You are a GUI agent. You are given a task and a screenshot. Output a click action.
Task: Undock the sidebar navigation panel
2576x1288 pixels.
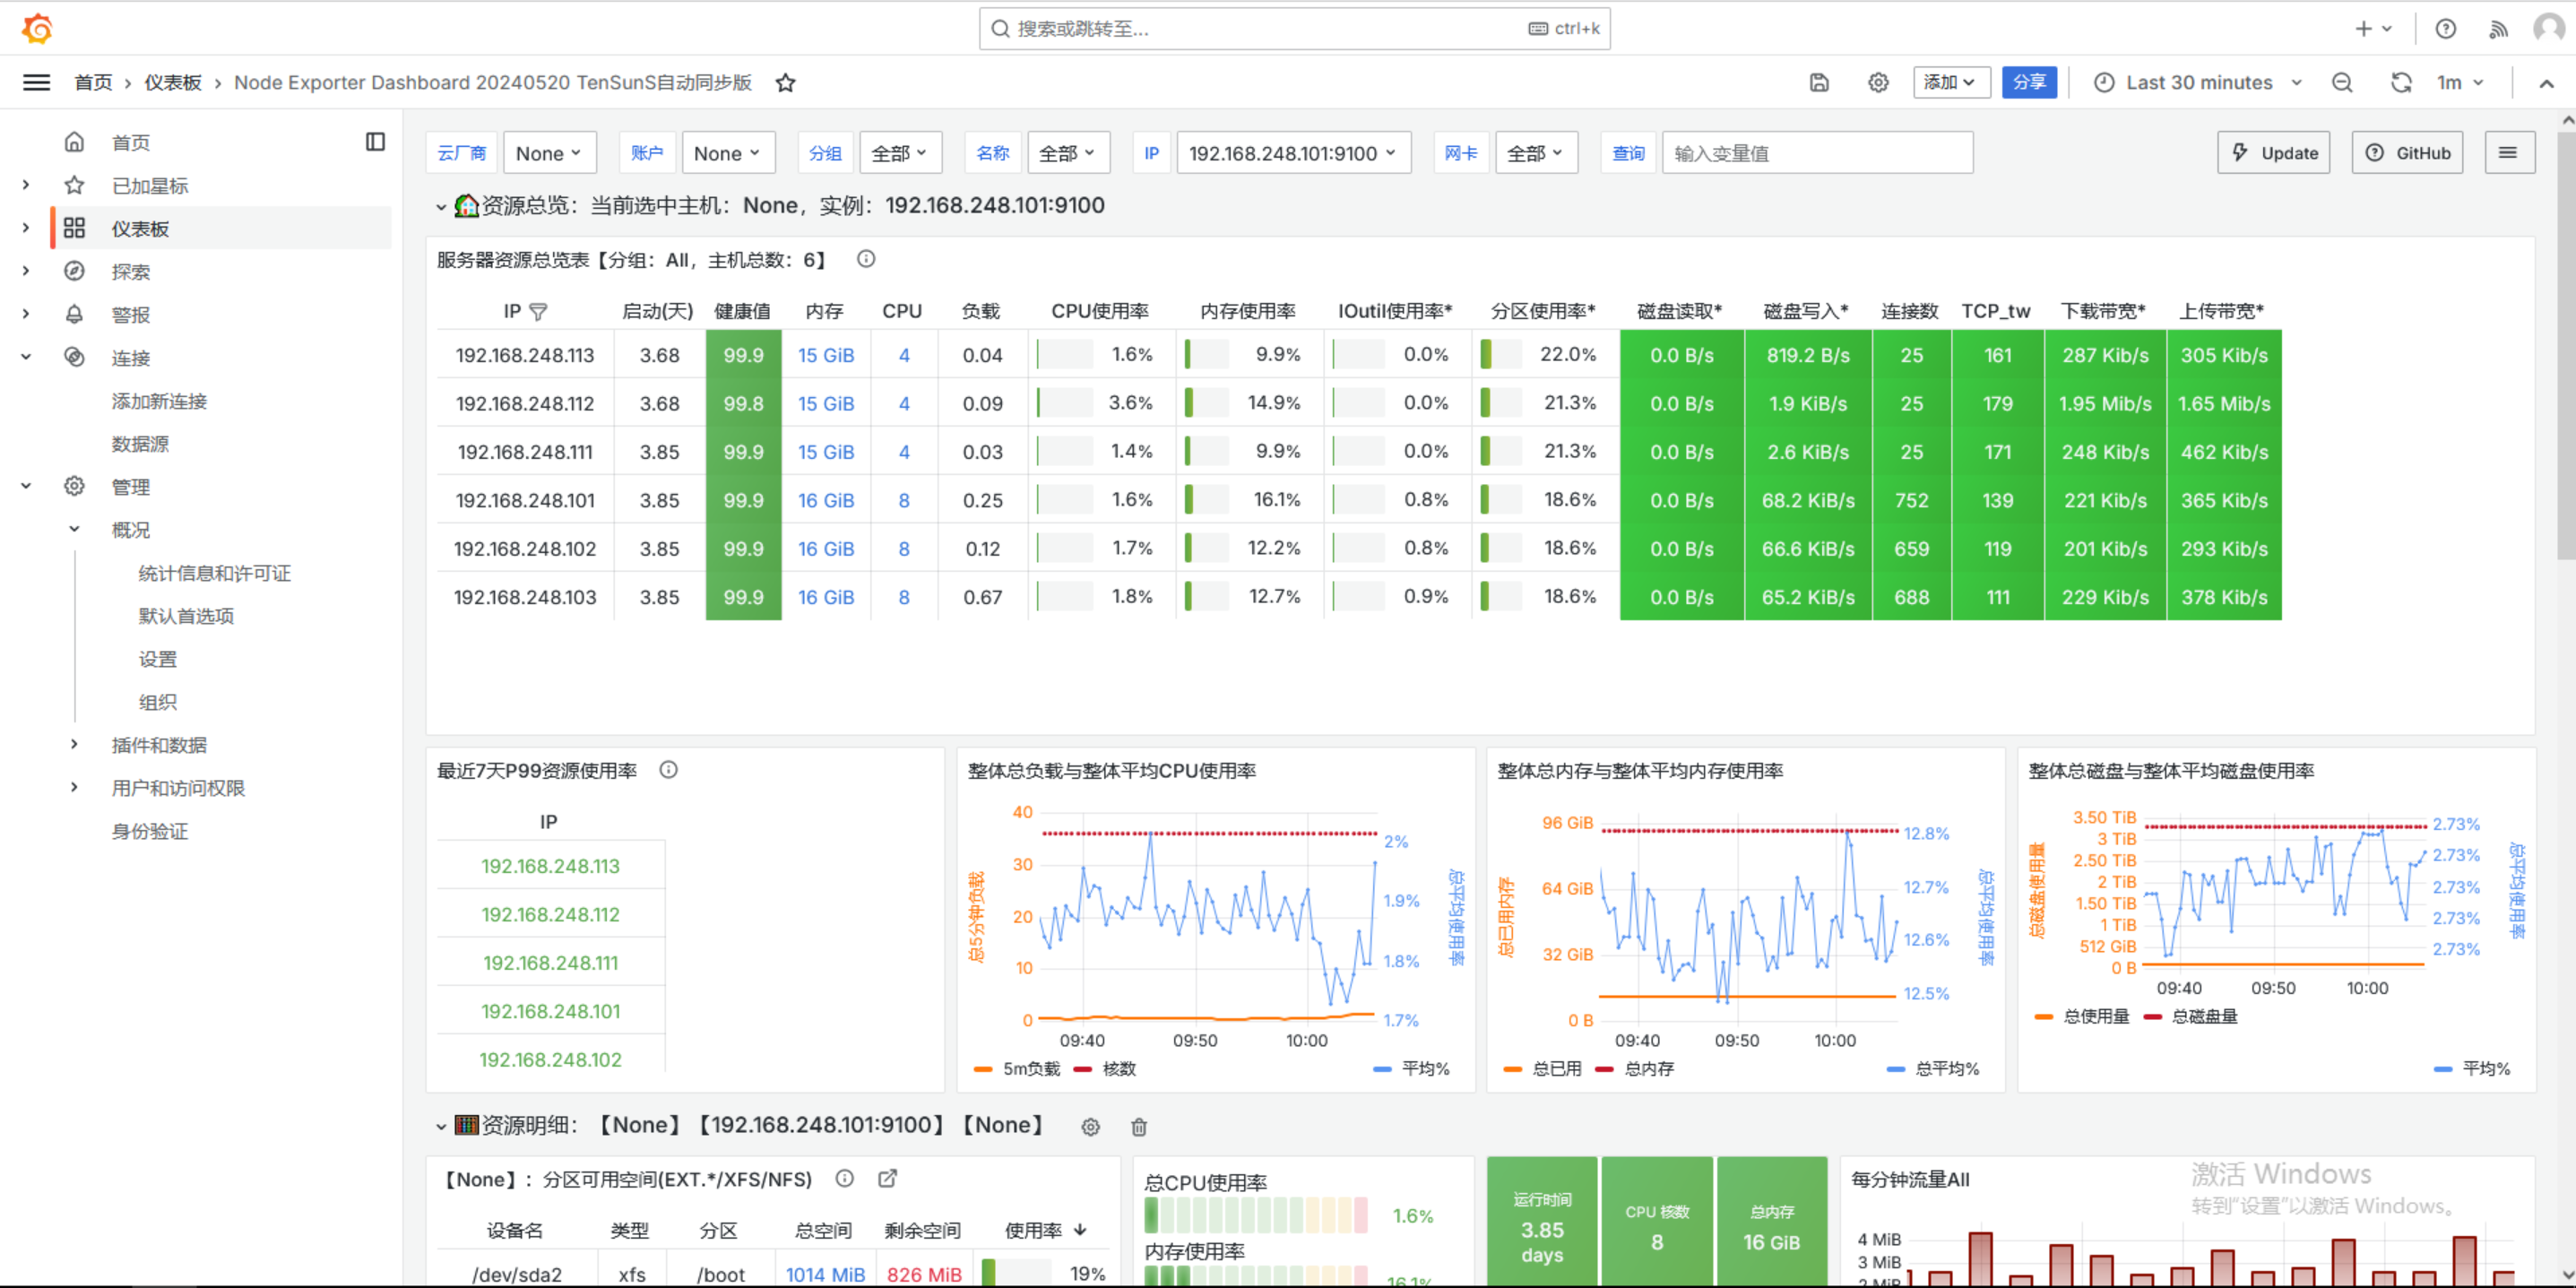pyautogui.click(x=375, y=142)
